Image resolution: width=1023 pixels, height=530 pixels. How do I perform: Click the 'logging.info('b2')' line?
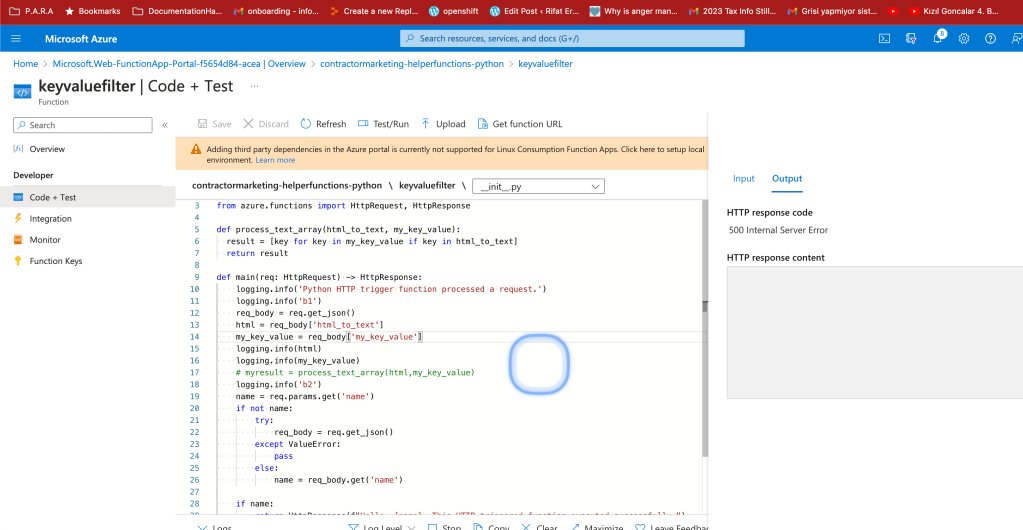279,384
